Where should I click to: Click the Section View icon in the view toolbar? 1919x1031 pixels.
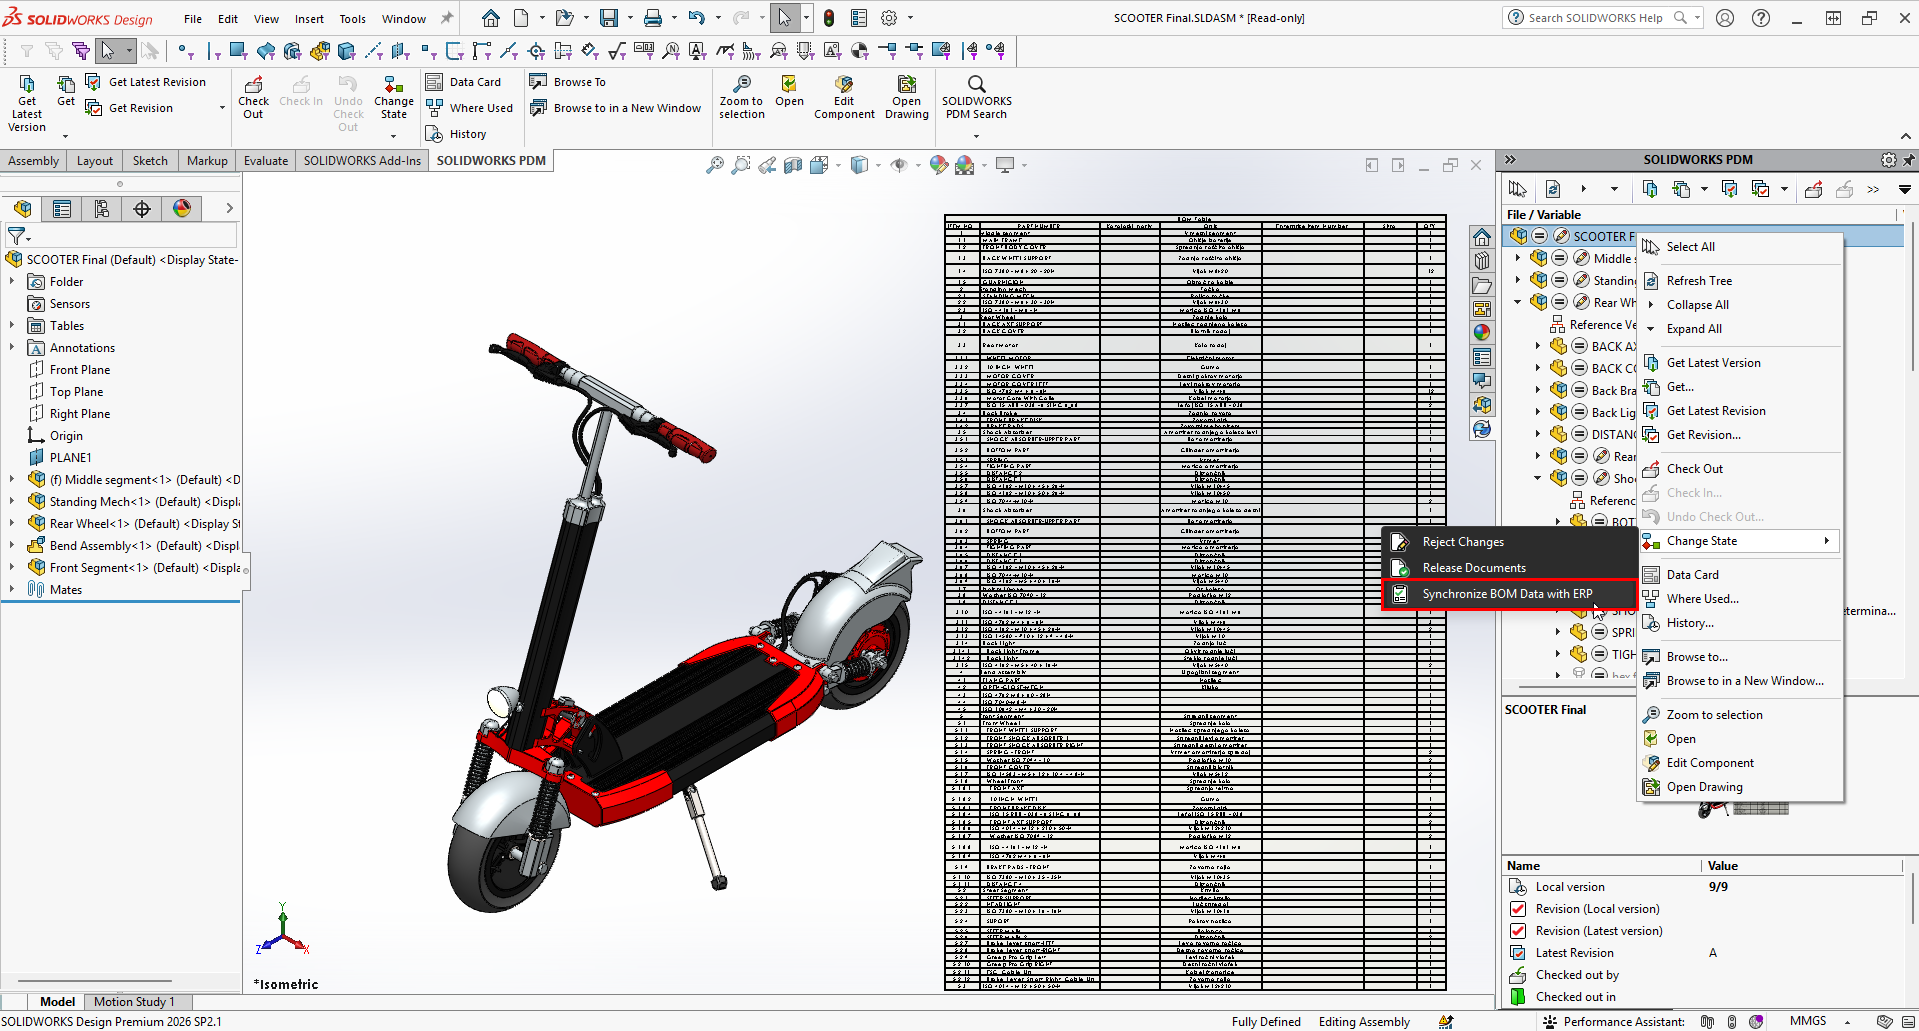tap(793, 165)
